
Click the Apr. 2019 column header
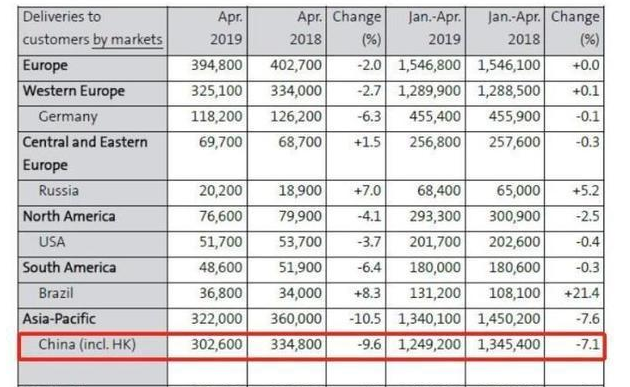226,28
